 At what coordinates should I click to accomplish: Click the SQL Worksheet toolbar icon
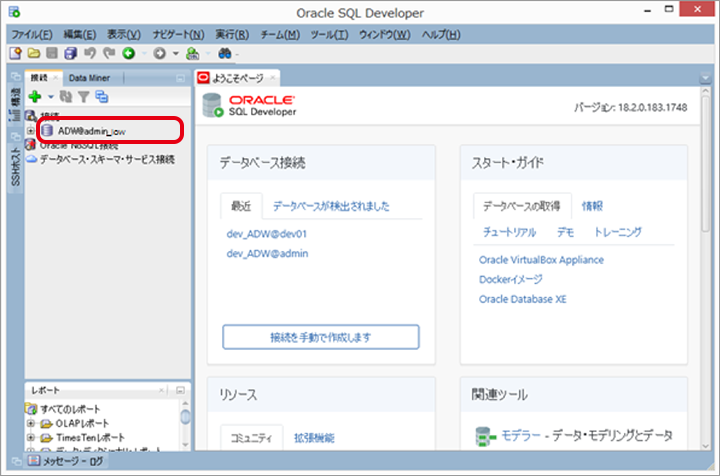point(192,53)
